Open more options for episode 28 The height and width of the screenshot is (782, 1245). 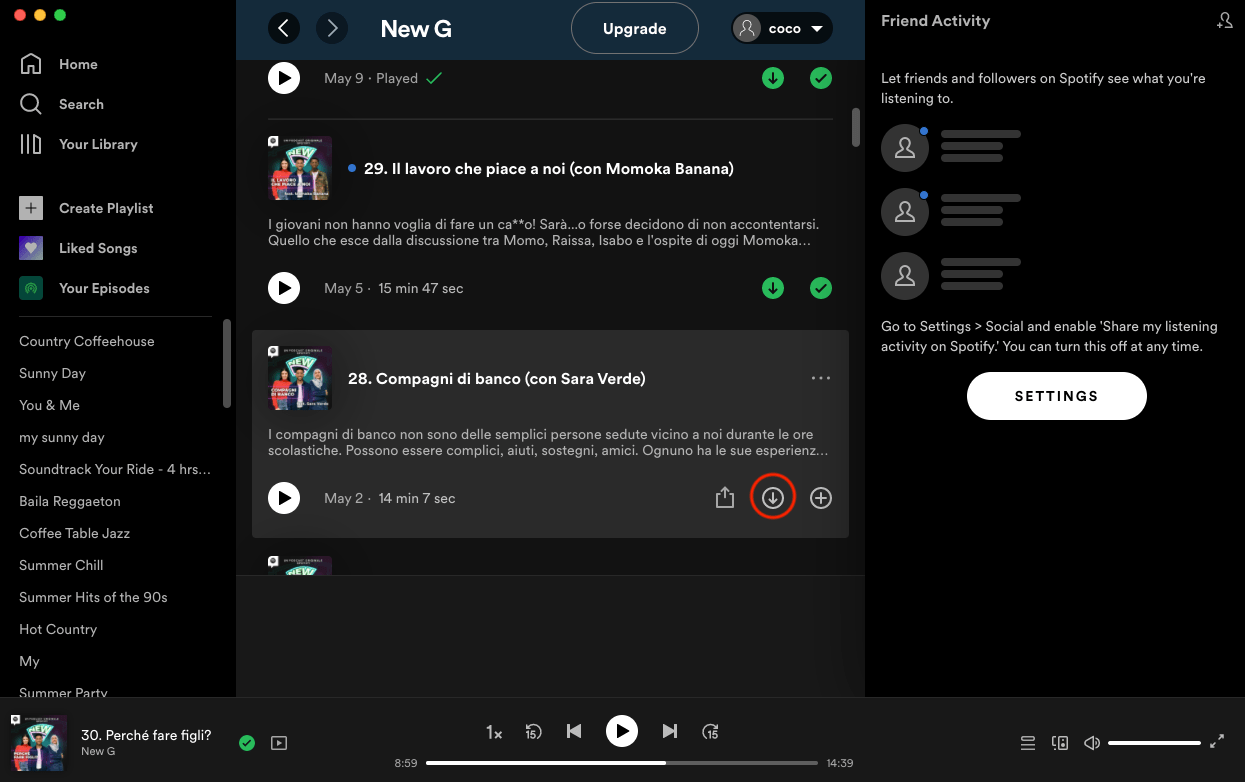(x=821, y=378)
